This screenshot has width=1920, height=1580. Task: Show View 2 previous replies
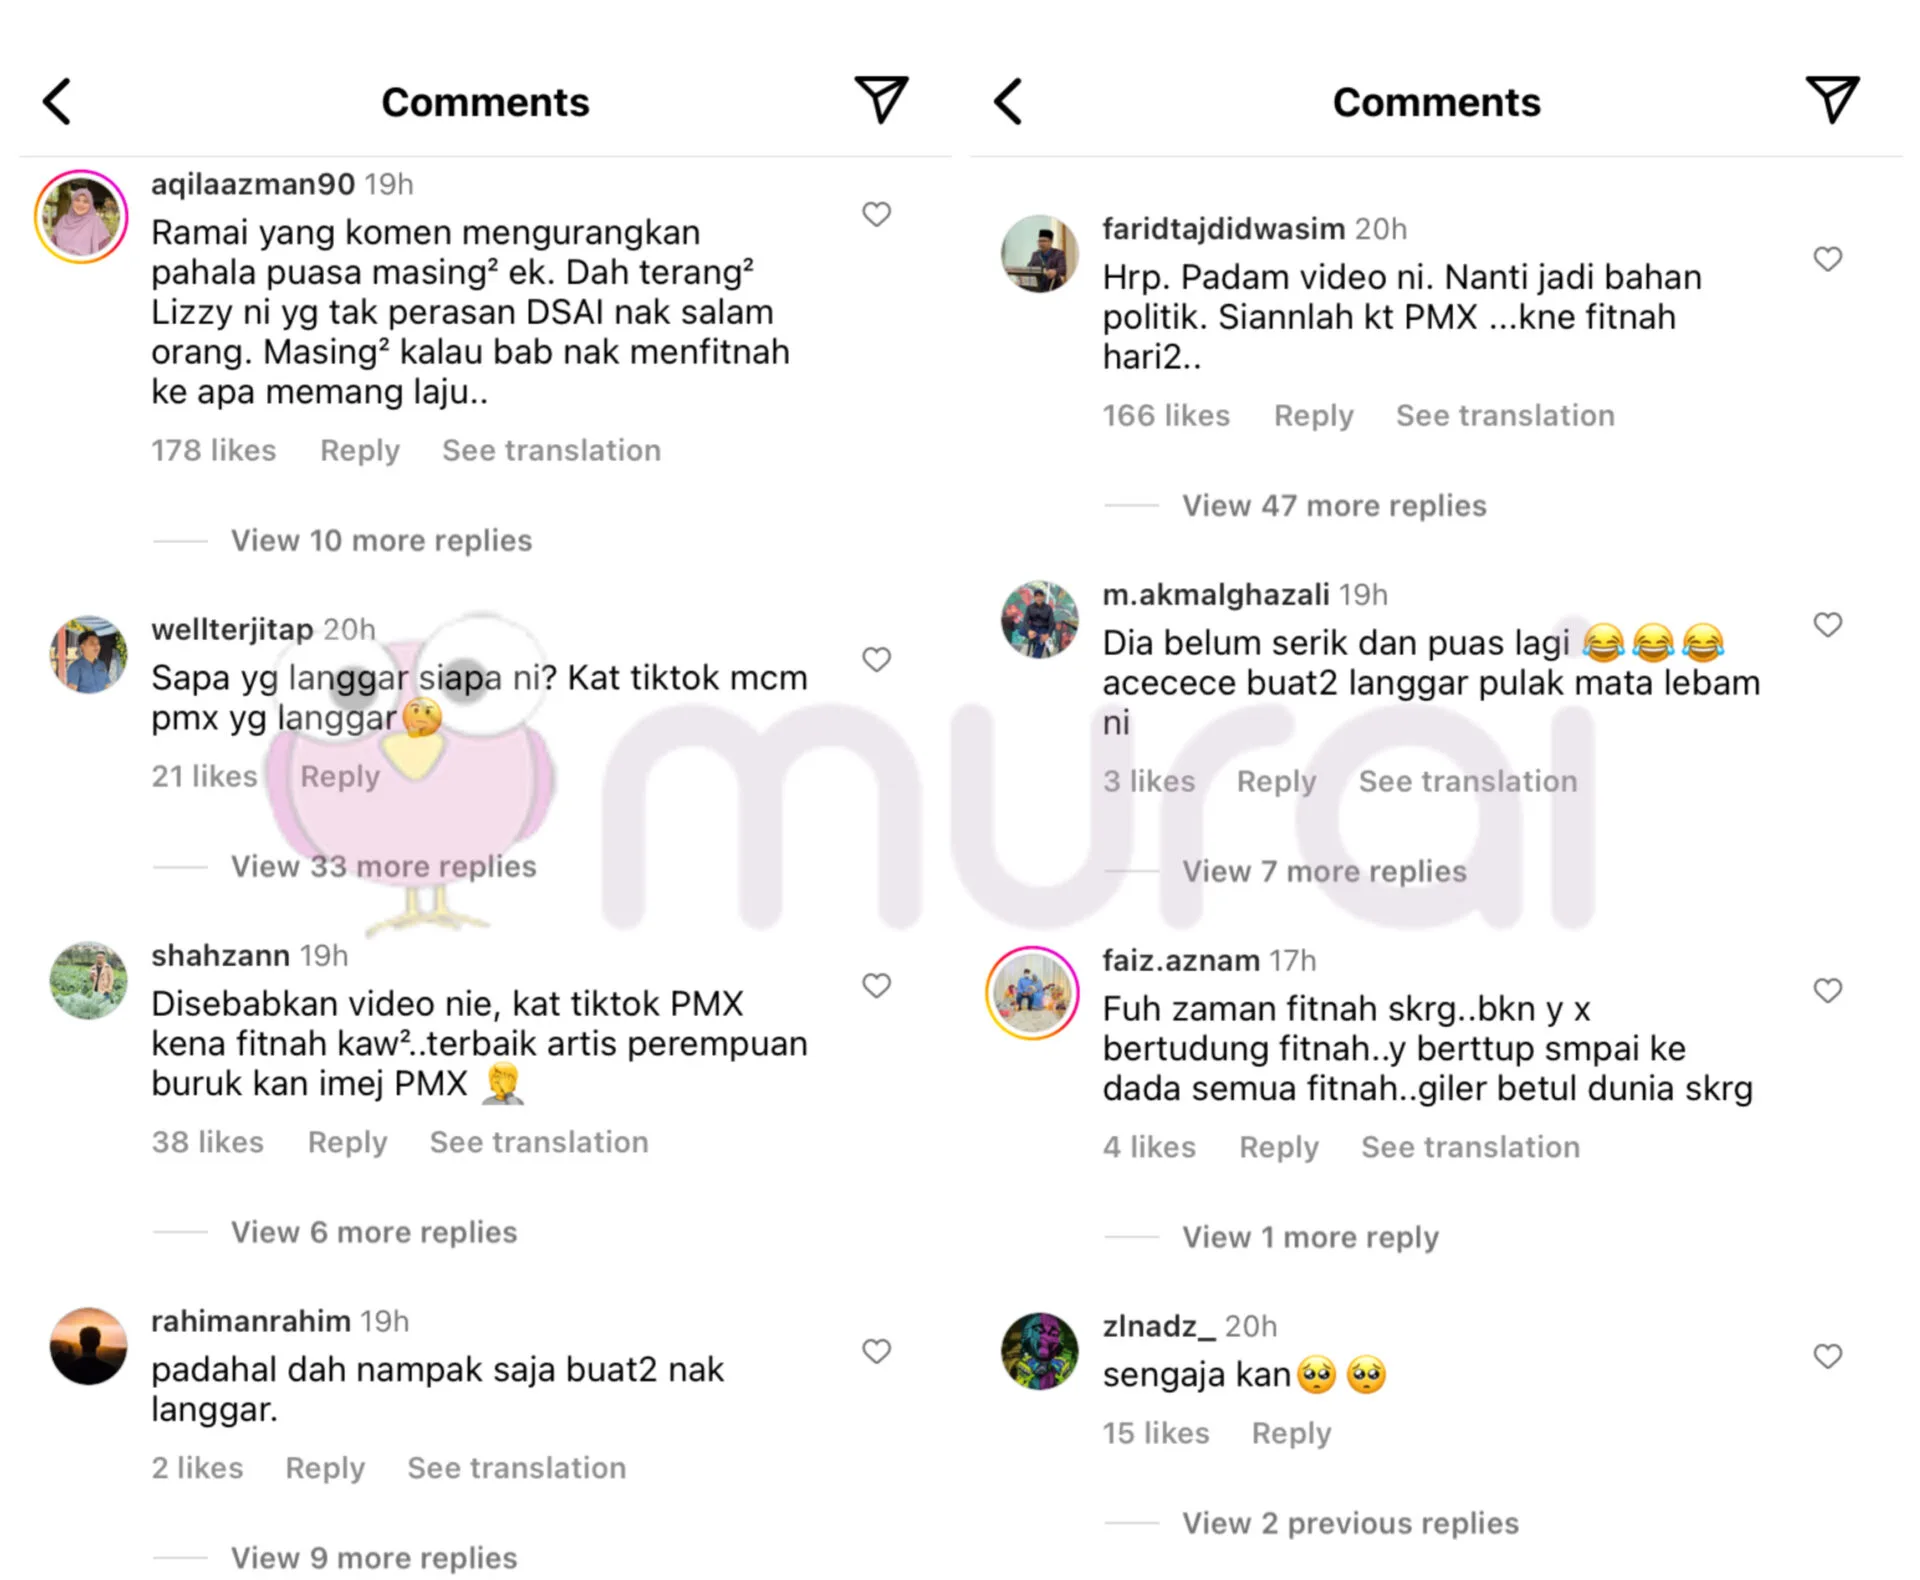tap(1350, 1523)
